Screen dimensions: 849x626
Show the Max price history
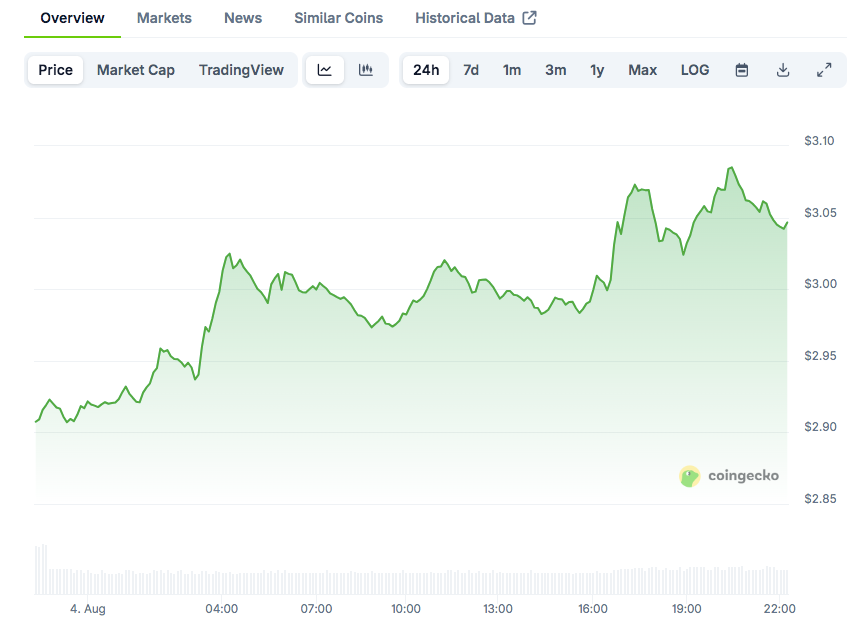pyautogui.click(x=643, y=70)
